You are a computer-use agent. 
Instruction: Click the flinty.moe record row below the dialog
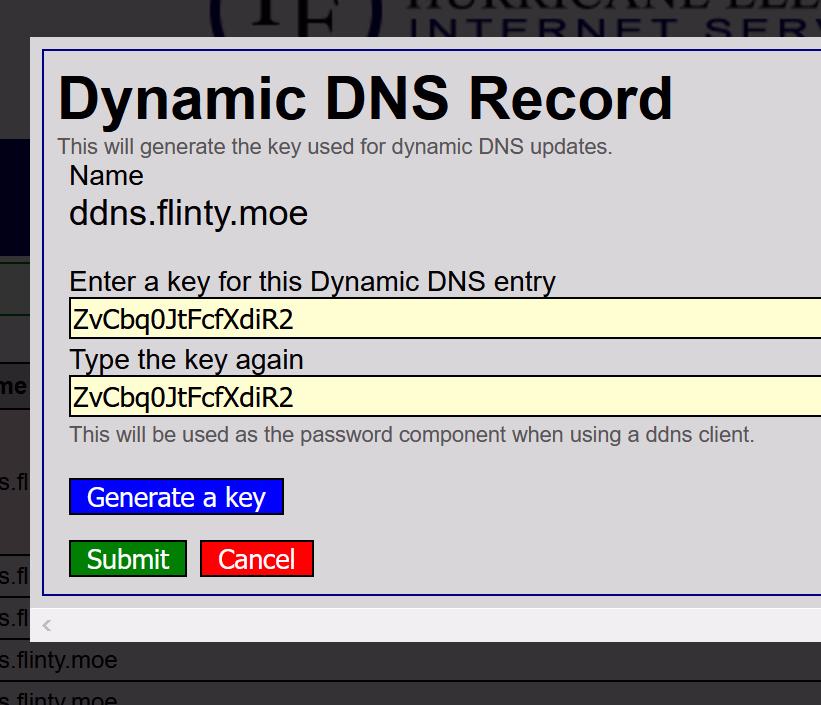pos(60,661)
